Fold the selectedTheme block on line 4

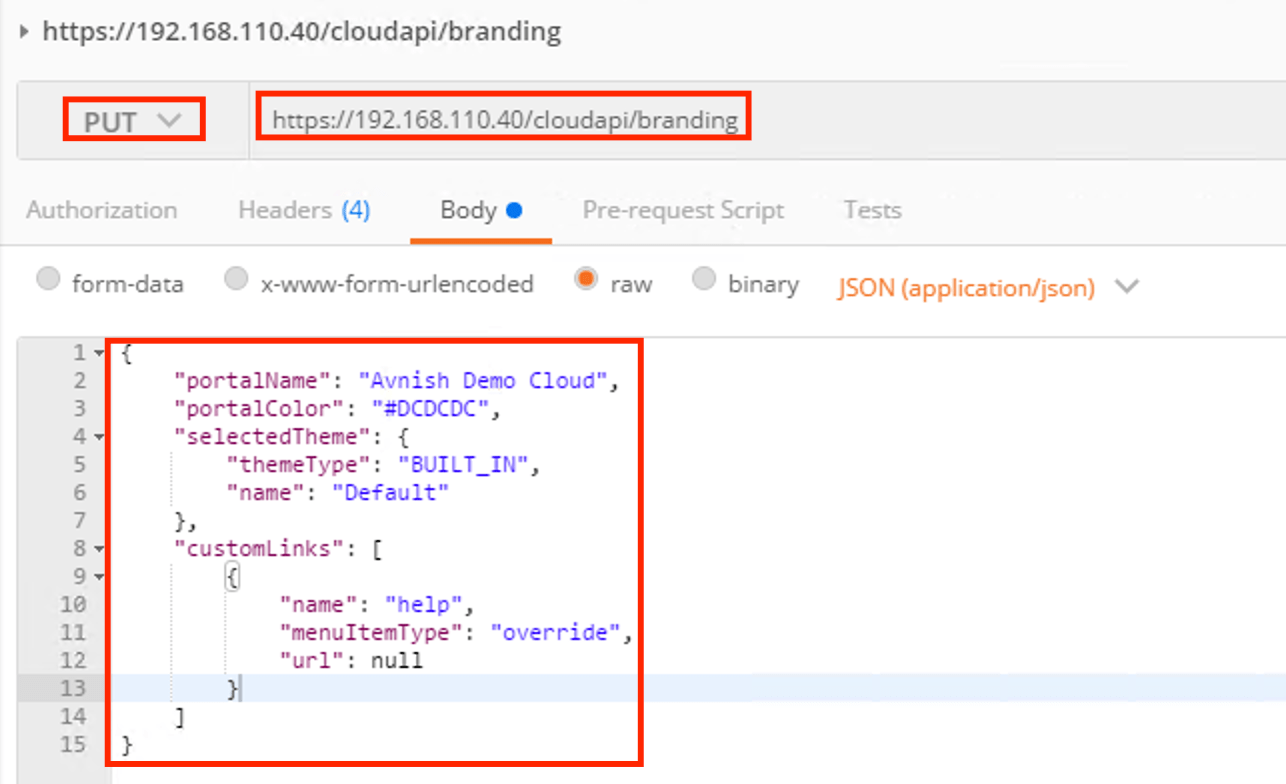click(98, 437)
